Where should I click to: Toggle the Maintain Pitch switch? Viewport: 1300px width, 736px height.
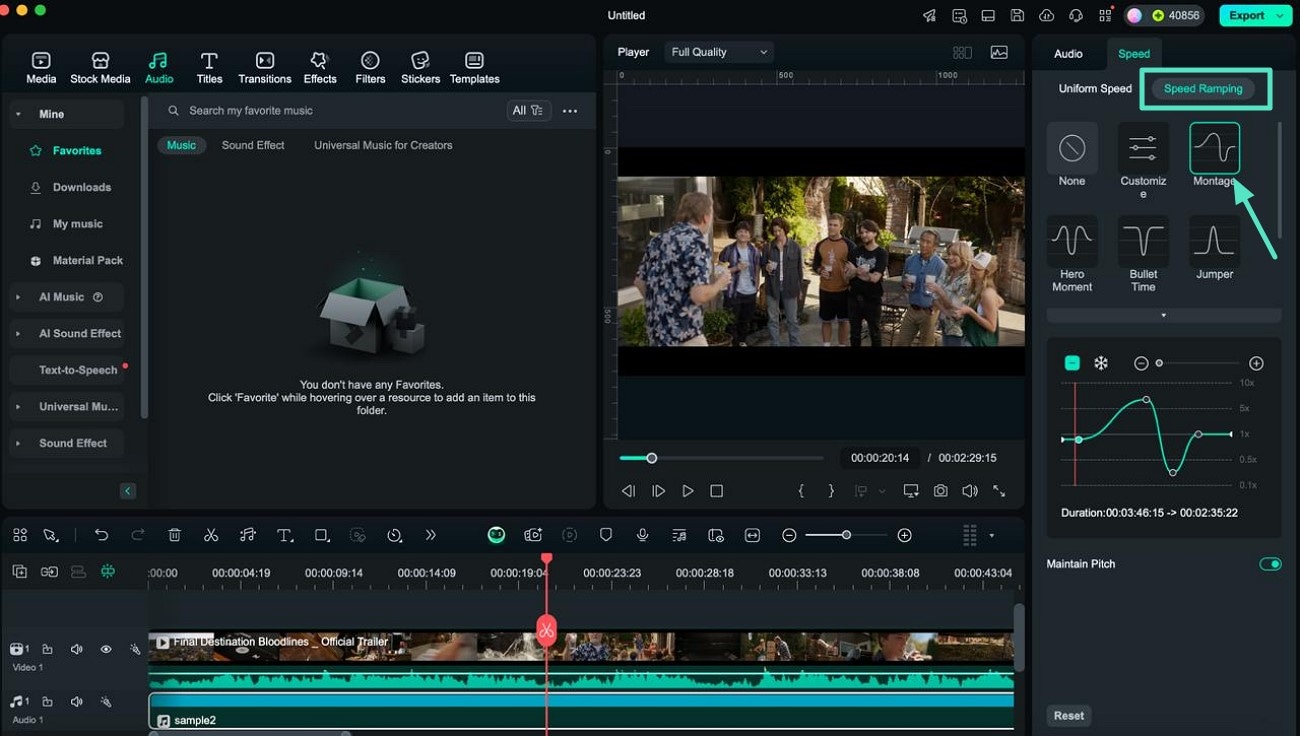(x=1270, y=564)
